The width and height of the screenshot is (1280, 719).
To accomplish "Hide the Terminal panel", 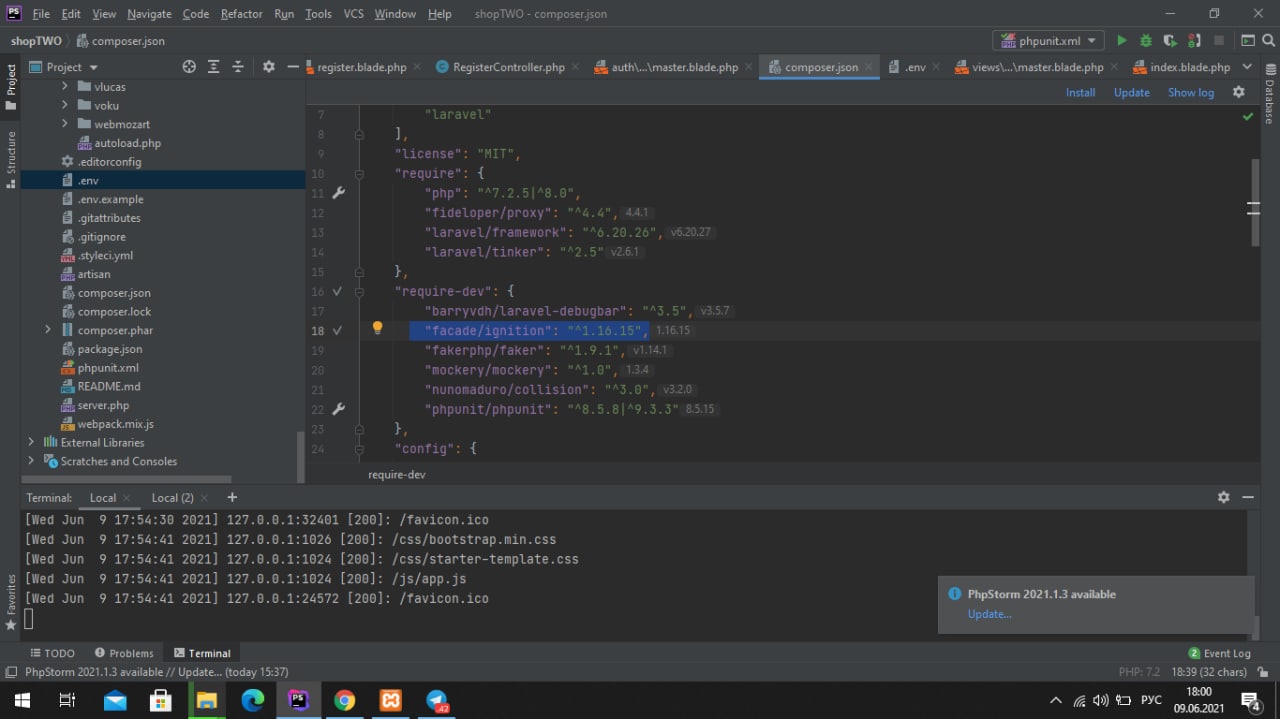I will pyautogui.click(x=1248, y=497).
